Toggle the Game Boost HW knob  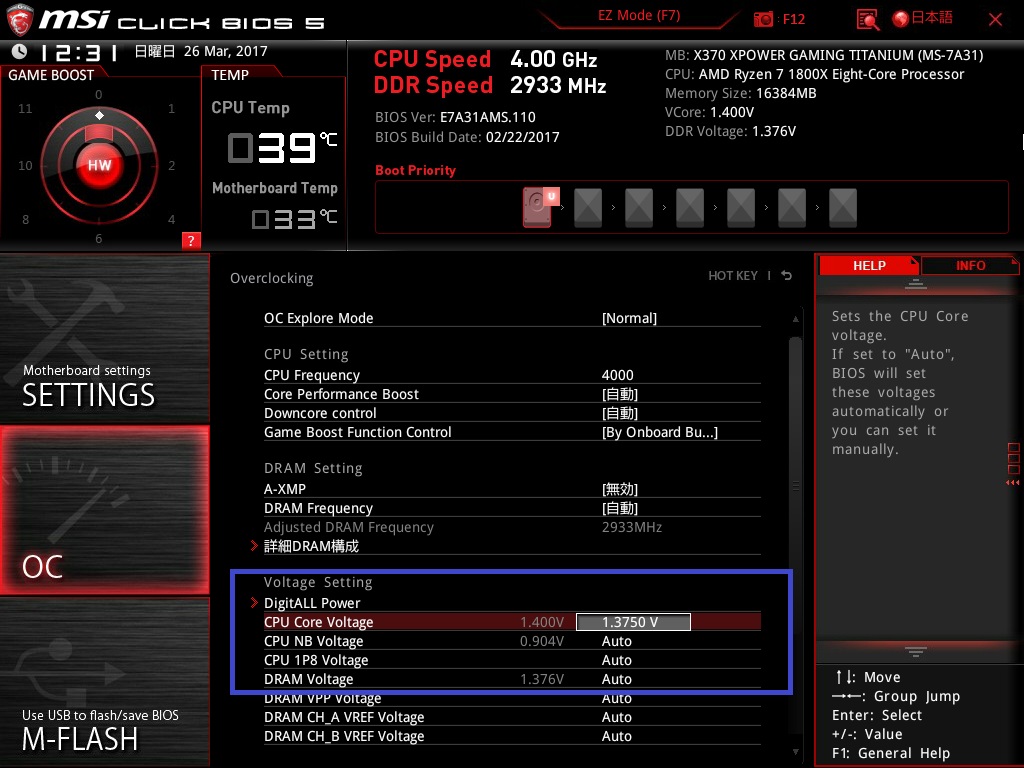tap(99, 165)
